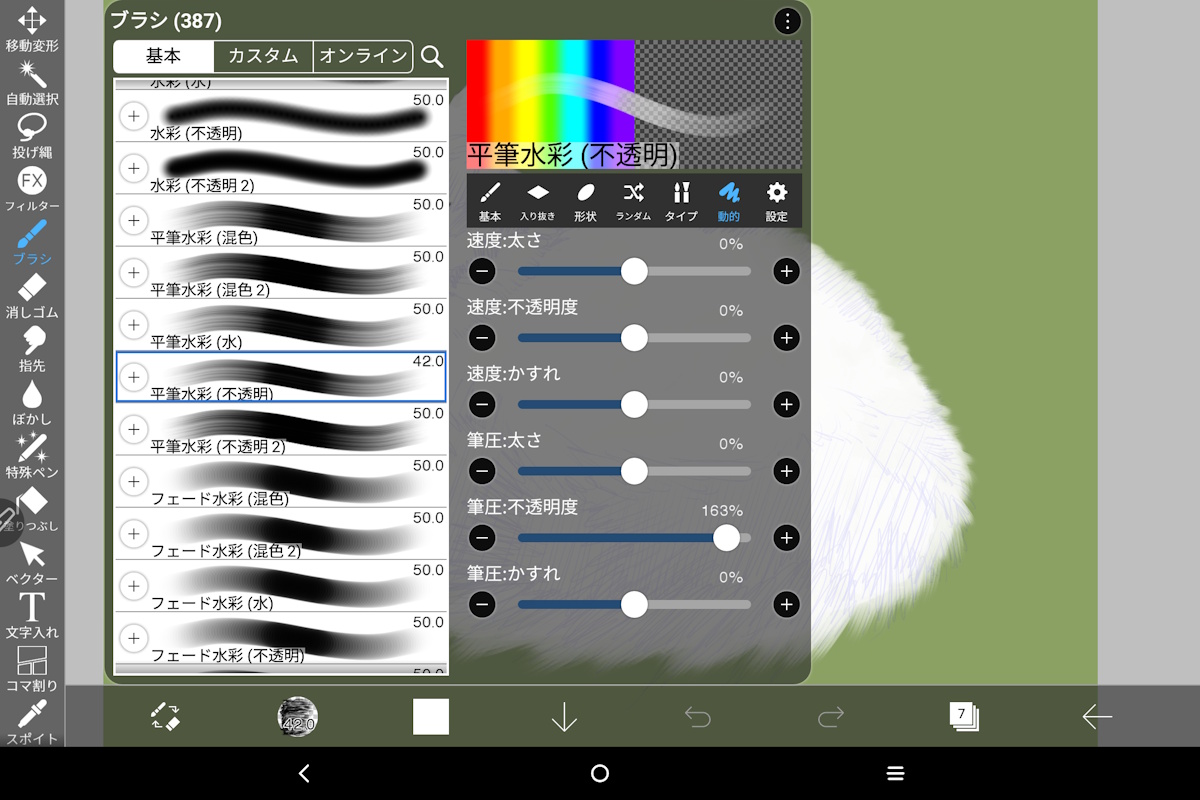
Task: Select the スポイト (Eyedropper) tool
Action: click(32, 722)
